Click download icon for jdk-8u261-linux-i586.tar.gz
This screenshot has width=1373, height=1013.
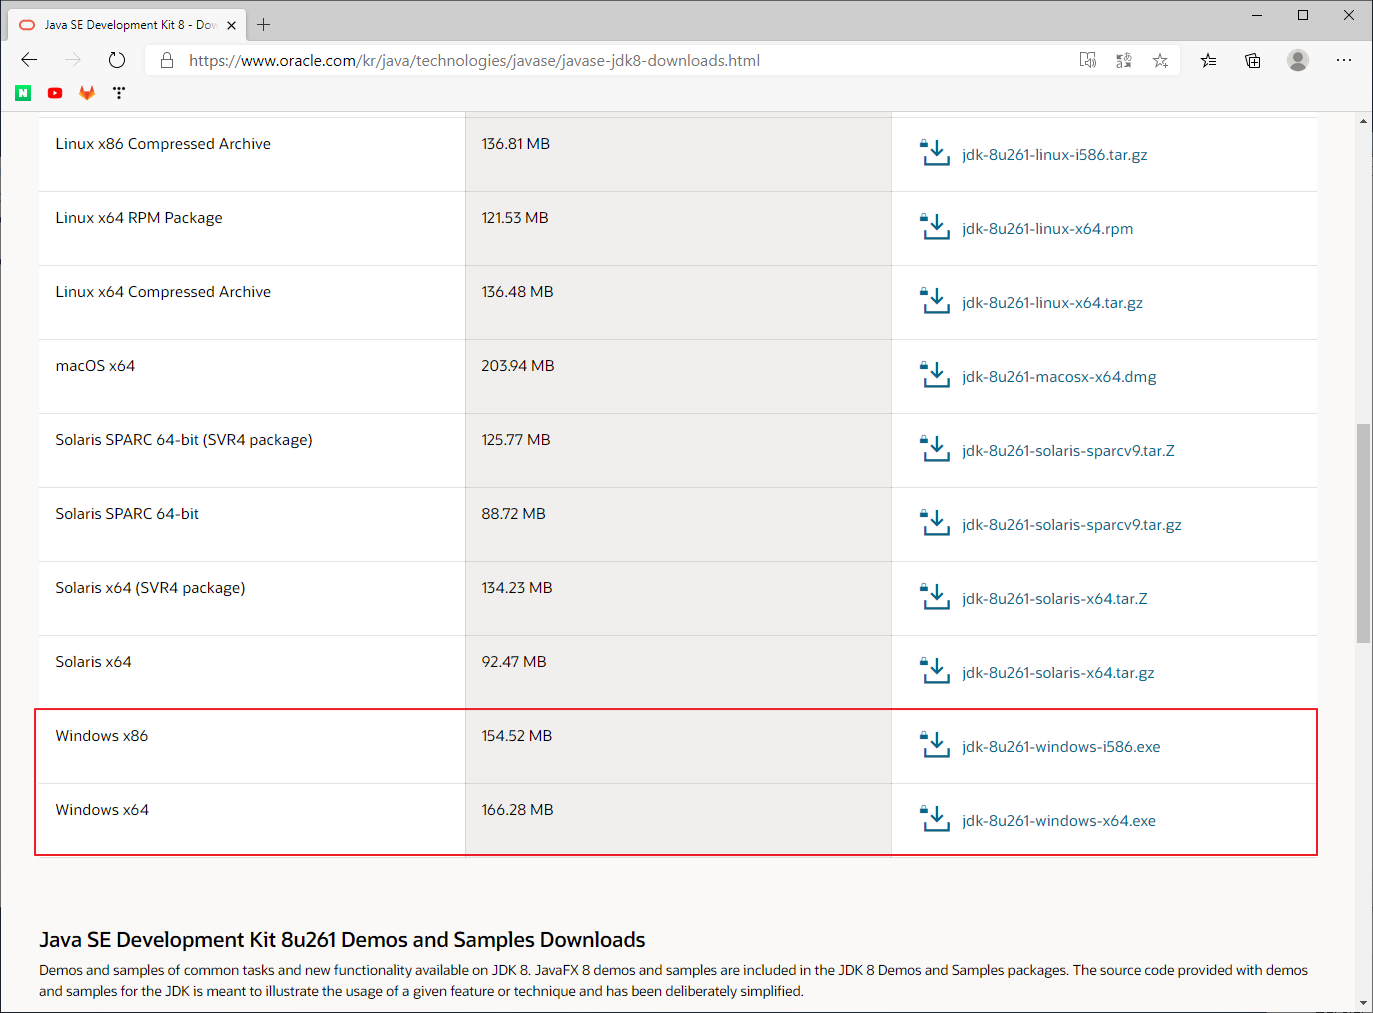[934, 153]
